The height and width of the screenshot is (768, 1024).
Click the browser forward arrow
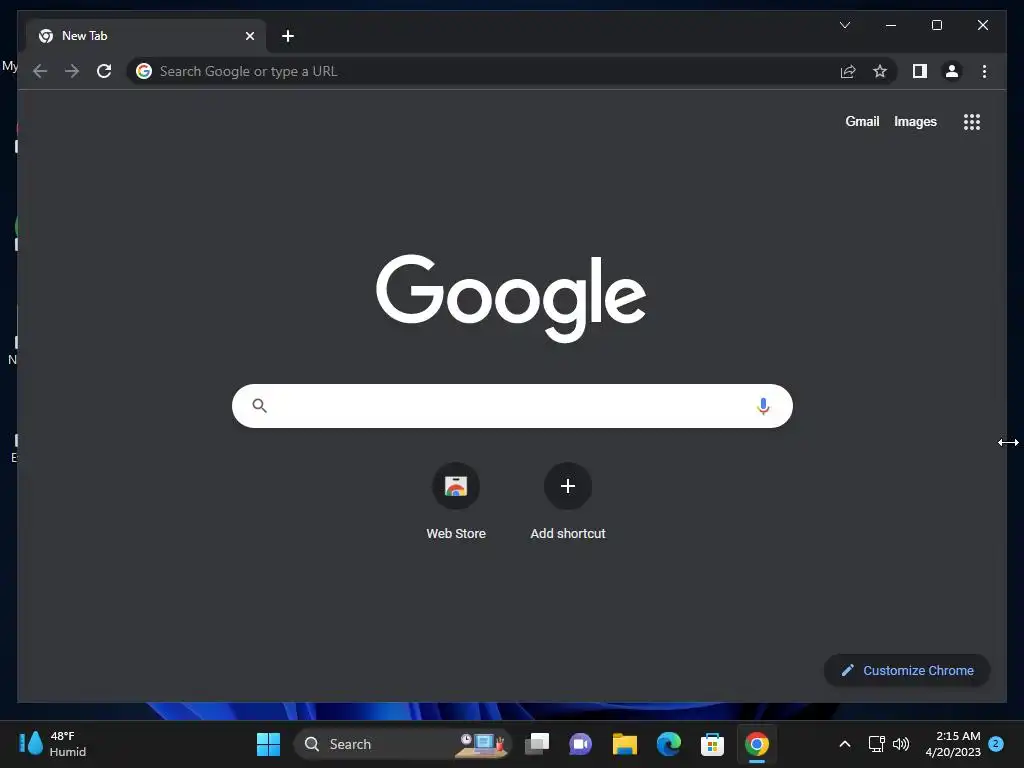point(72,71)
